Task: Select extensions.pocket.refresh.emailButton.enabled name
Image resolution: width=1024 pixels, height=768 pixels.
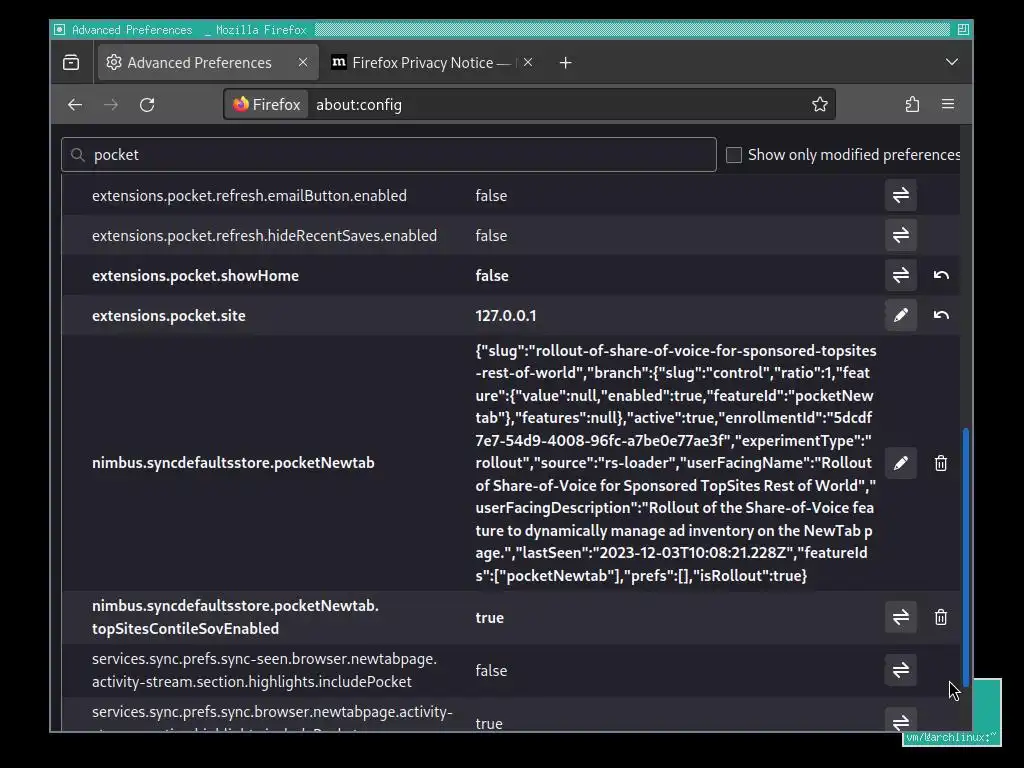Action: click(x=249, y=196)
